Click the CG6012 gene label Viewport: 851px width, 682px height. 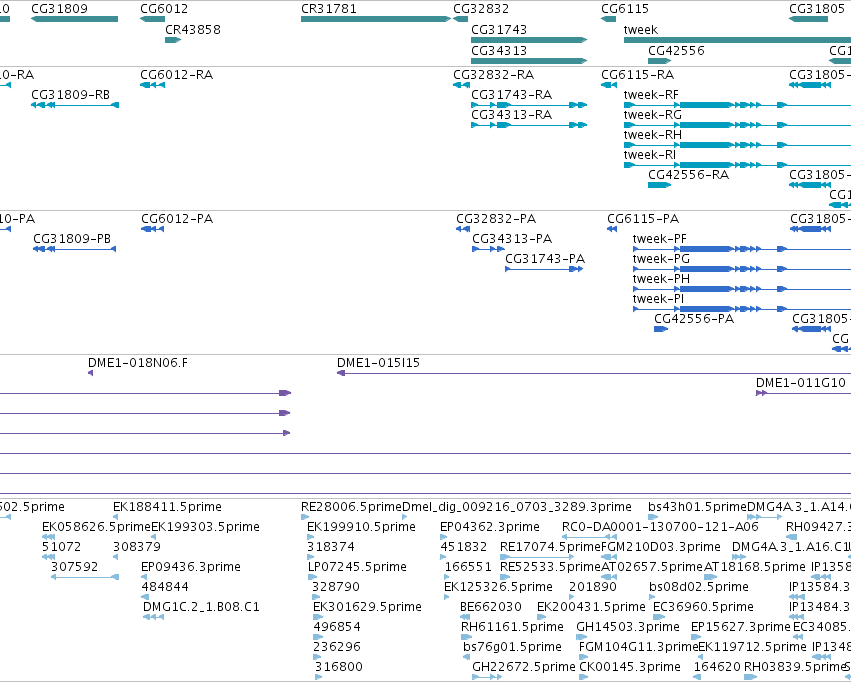coord(164,9)
